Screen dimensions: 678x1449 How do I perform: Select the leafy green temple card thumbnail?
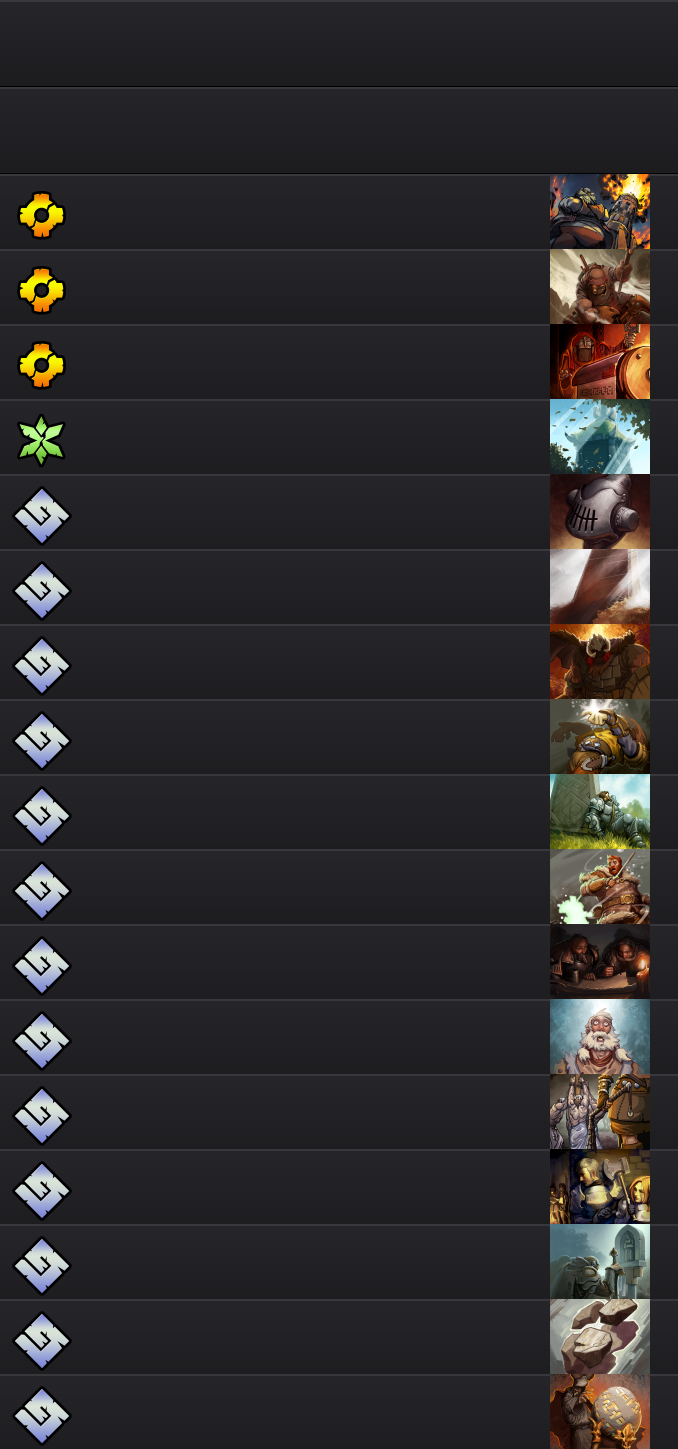coord(600,437)
